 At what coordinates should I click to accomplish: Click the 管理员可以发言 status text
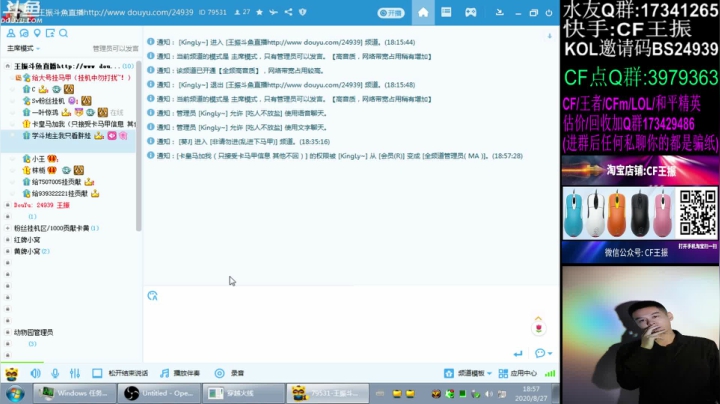(115, 48)
